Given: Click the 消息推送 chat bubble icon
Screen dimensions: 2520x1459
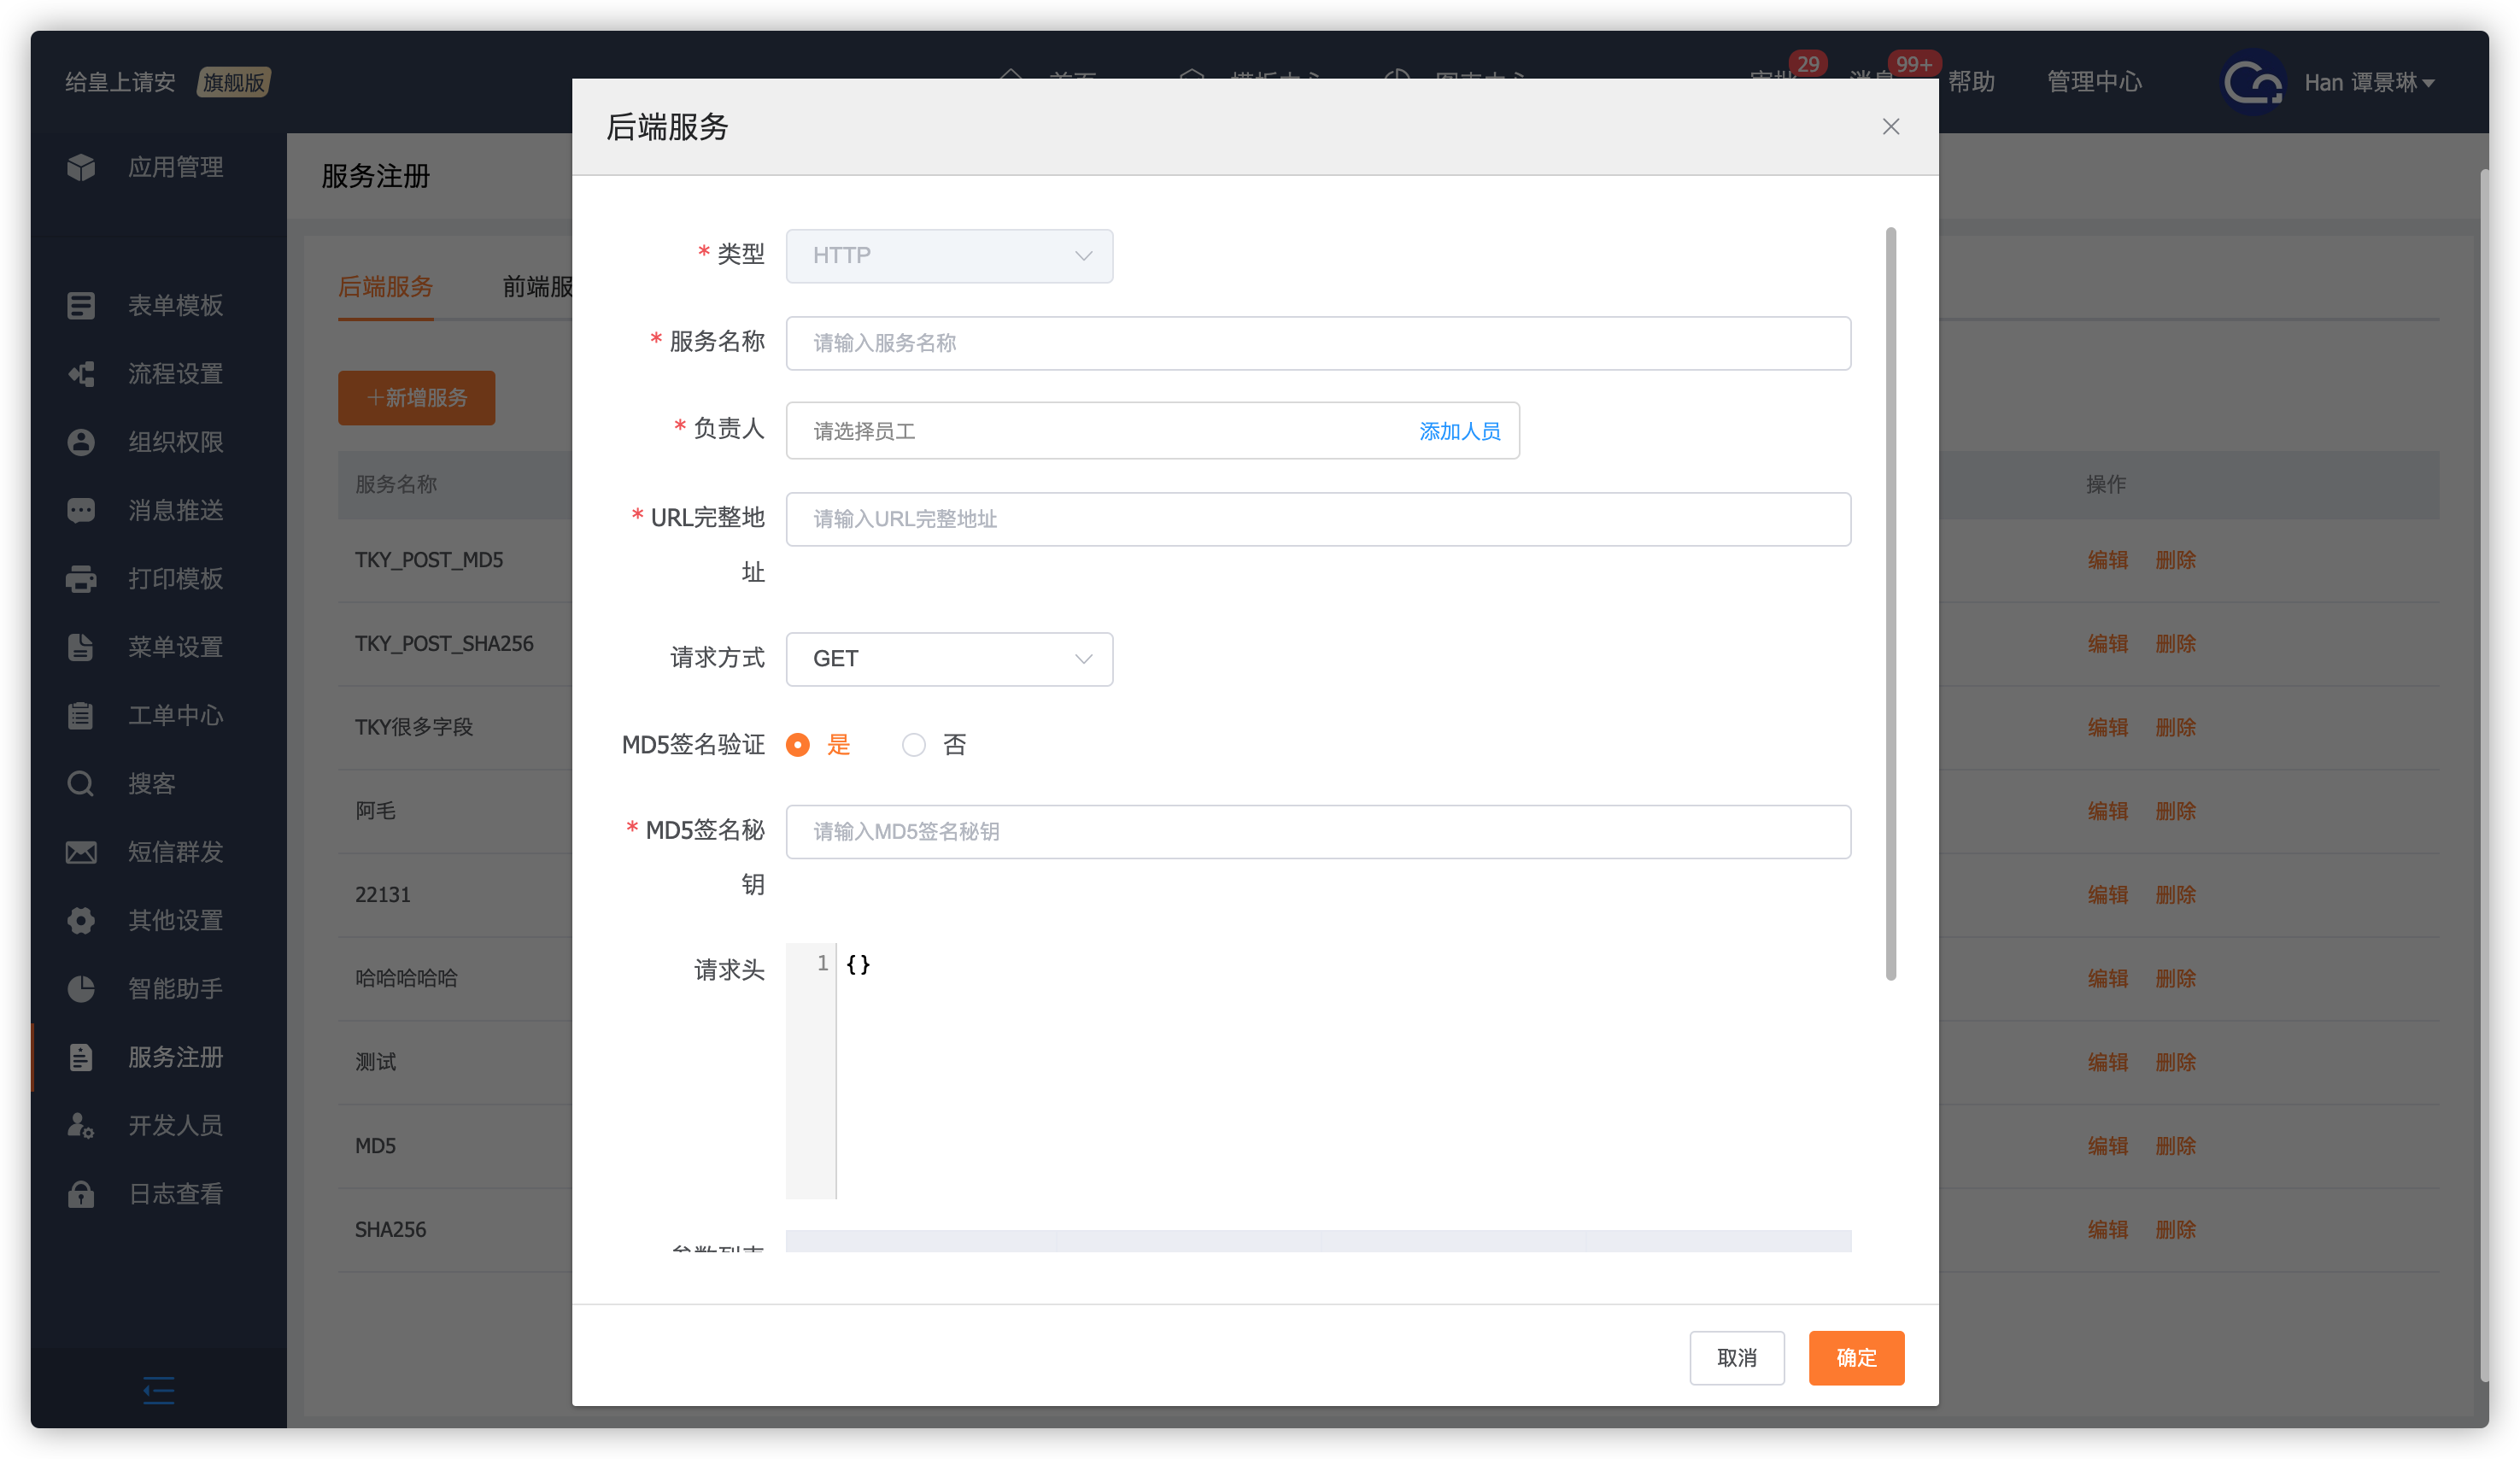Looking at the screenshot, I should (x=81, y=510).
